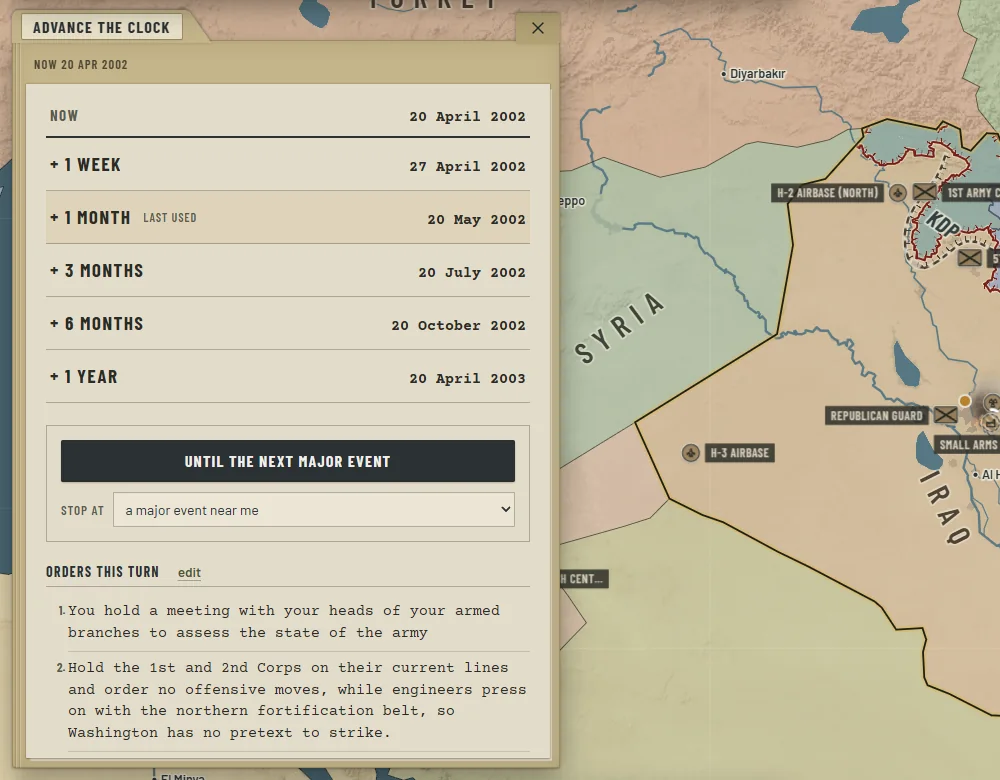1000x780 pixels.
Task: Close the Advance the Clock panel
Action: click(x=538, y=28)
